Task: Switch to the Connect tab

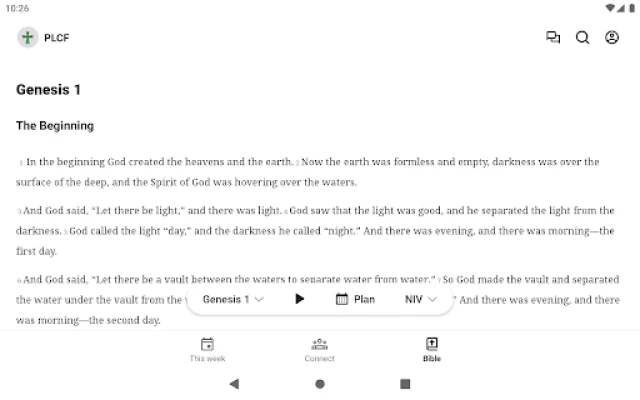Action: tap(319, 350)
